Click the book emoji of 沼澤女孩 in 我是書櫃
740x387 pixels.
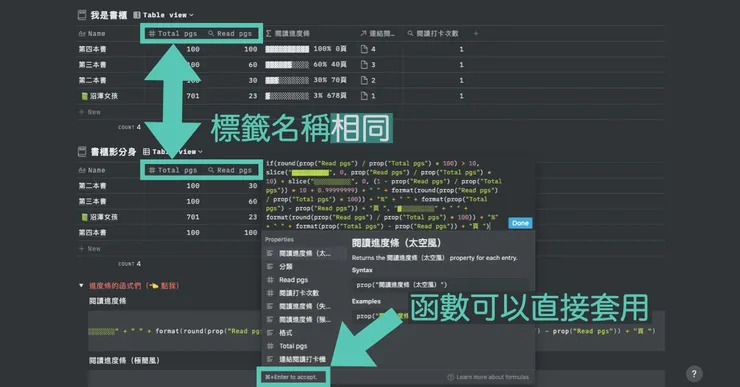tap(84, 96)
